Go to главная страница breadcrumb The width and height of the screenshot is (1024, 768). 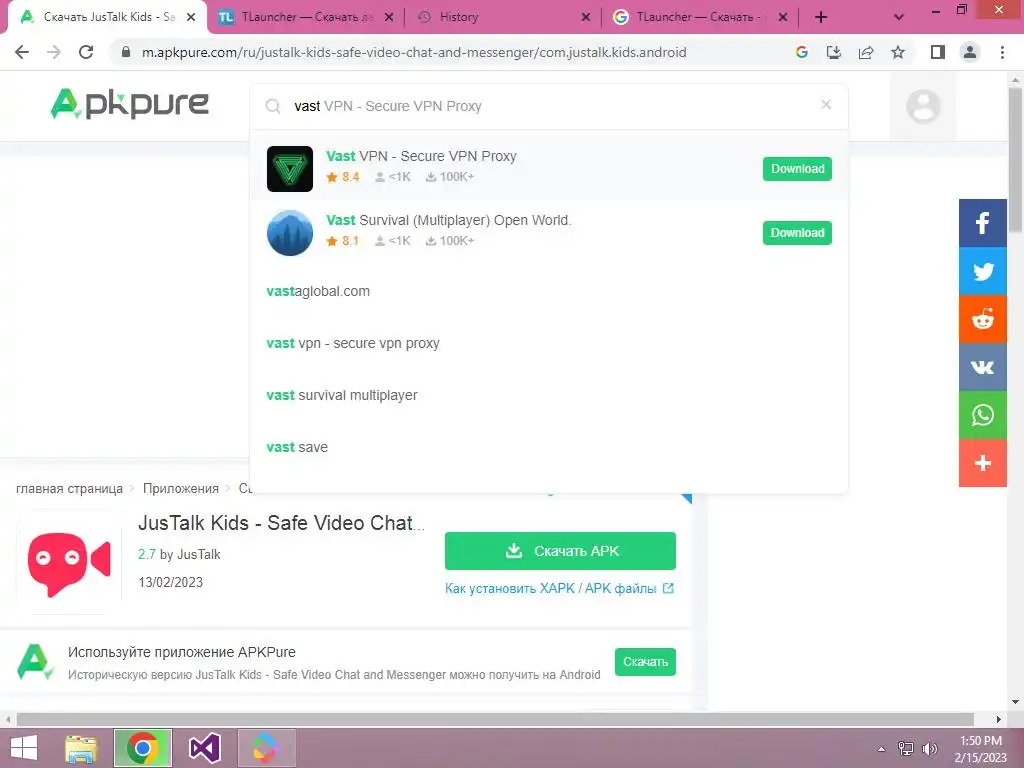click(x=69, y=488)
